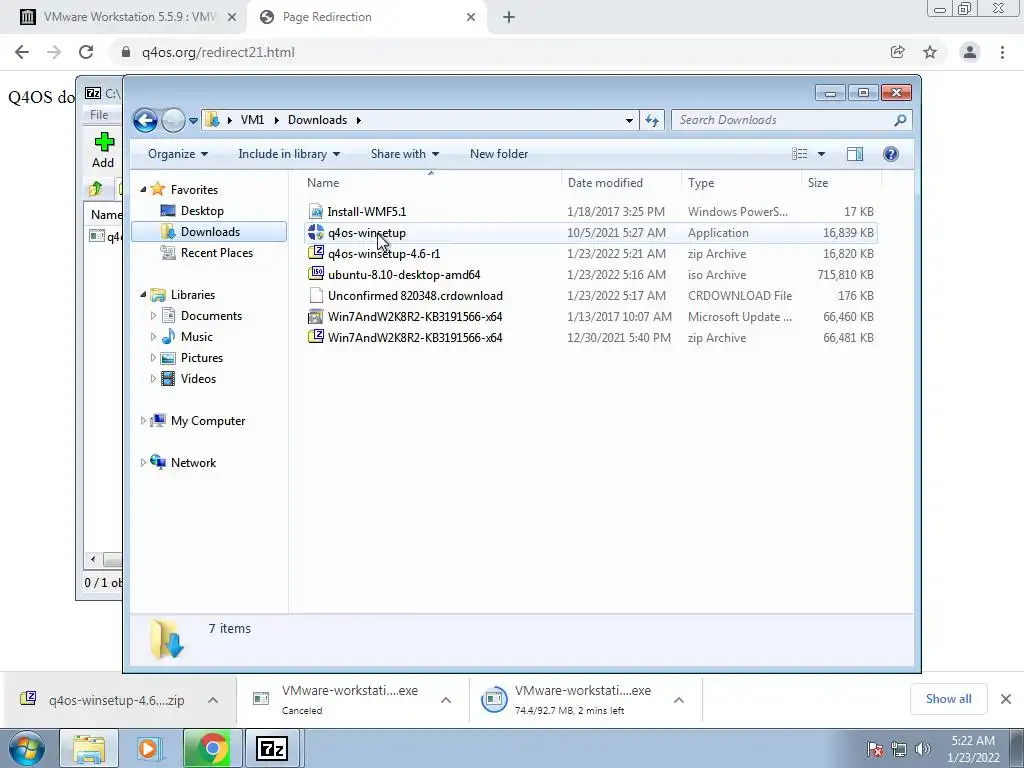1024x768 pixels.
Task: Select the q4os-winsetup-4.6-r1 zip archive icon
Action: 316,253
